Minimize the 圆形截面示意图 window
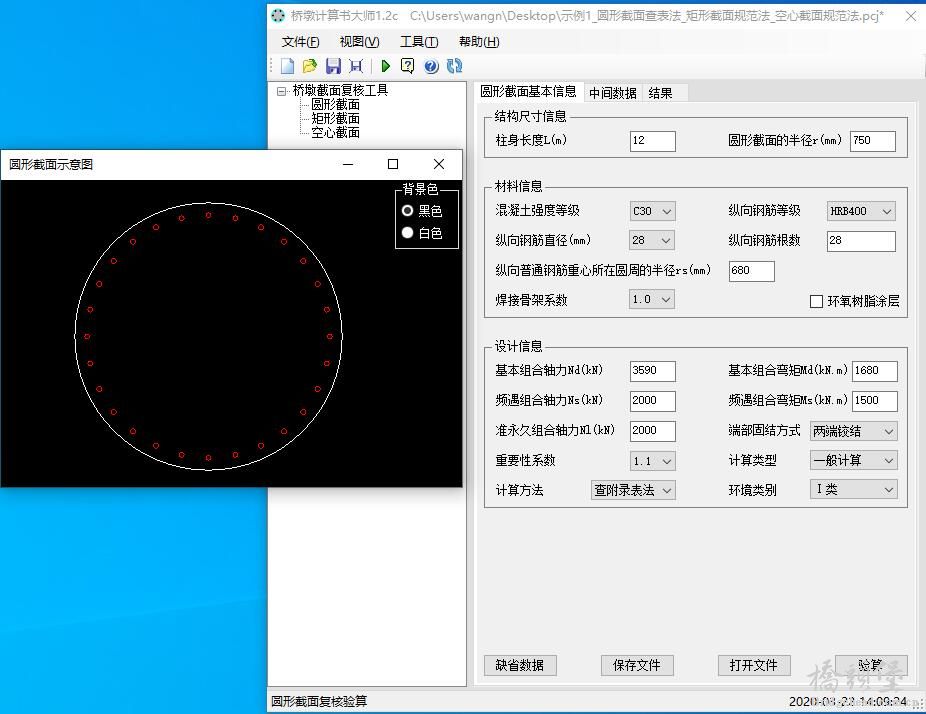This screenshot has height=714, width=926. click(348, 164)
